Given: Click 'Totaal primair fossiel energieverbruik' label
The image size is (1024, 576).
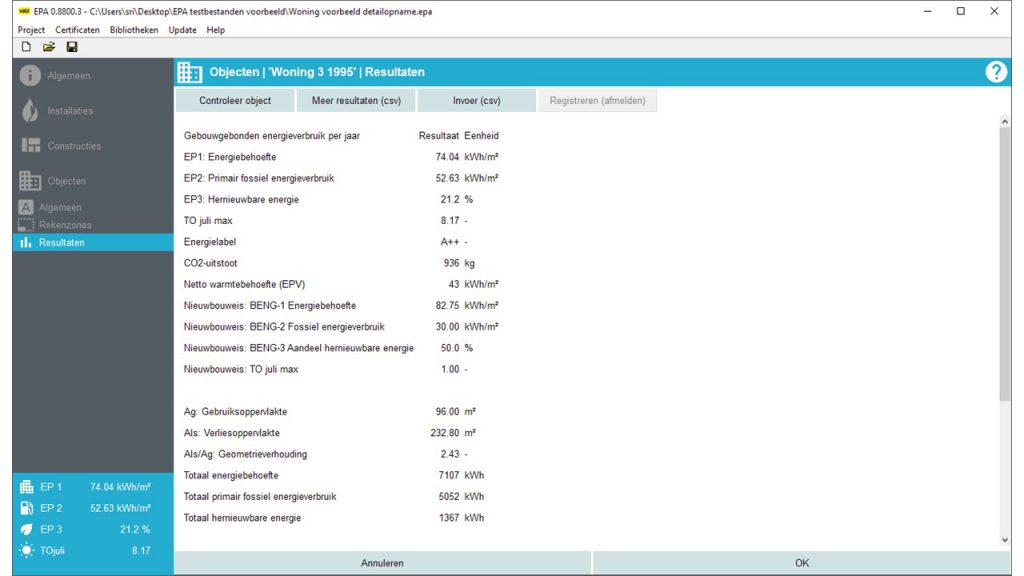Looking at the screenshot, I should 260,496.
